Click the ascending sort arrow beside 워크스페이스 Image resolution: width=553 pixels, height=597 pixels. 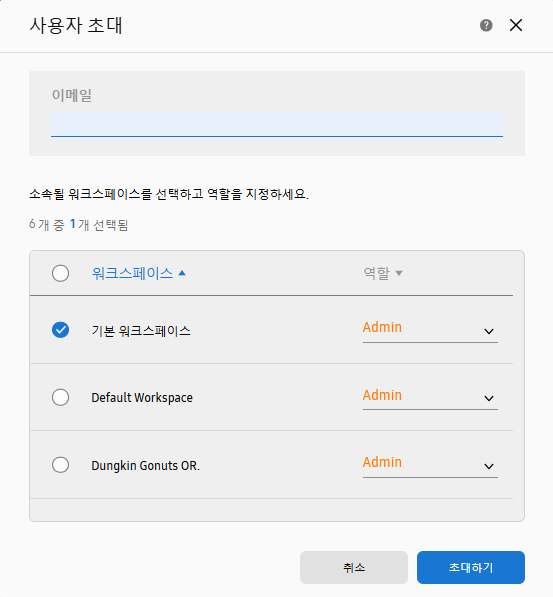(x=182, y=273)
